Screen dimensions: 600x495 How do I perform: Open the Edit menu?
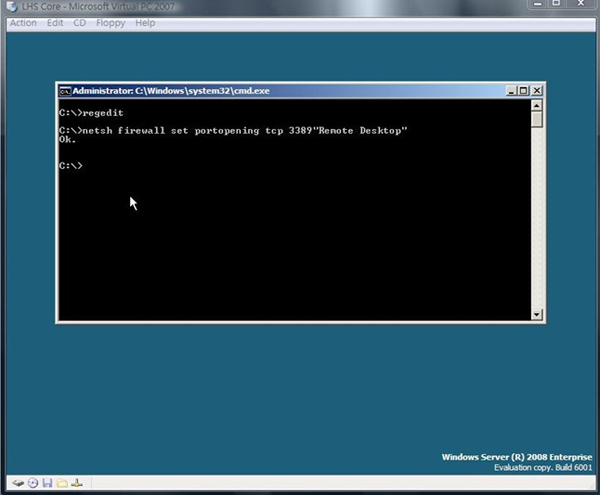click(55, 23)
